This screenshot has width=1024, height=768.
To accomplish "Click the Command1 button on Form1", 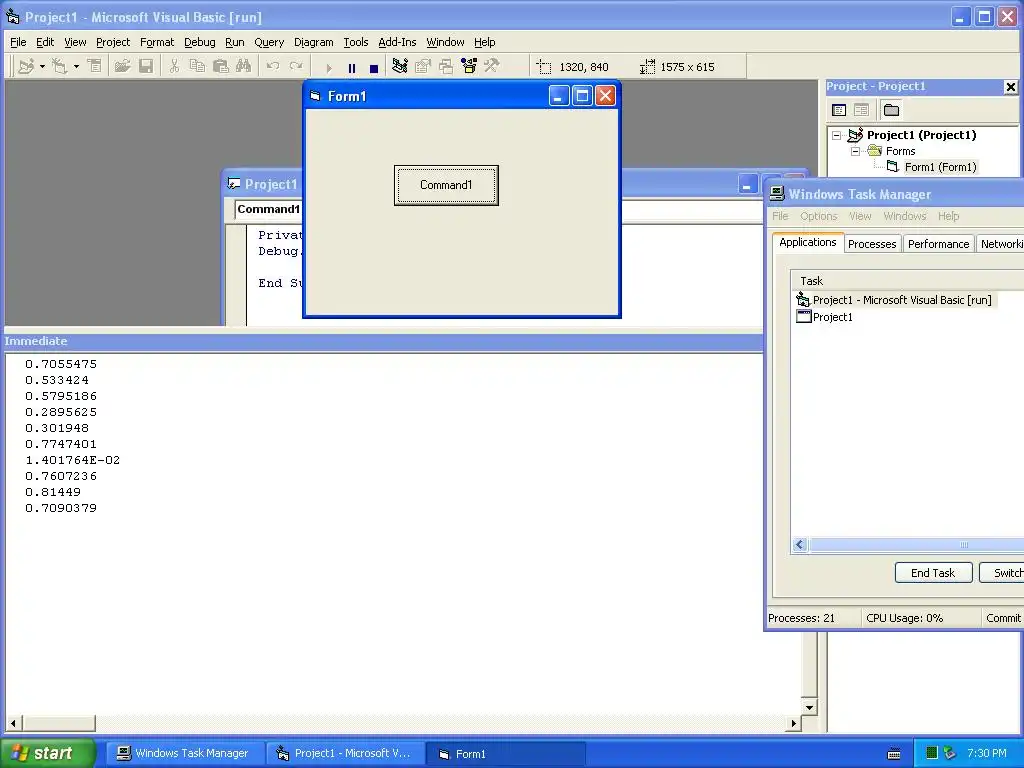I will pos(446,185).
